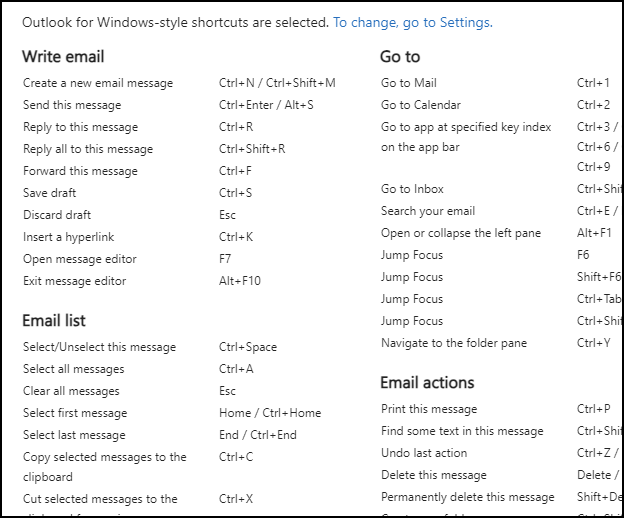
Task: Select the 'Ctrl+1' shortcut value
Action: [x=593, y=83]
